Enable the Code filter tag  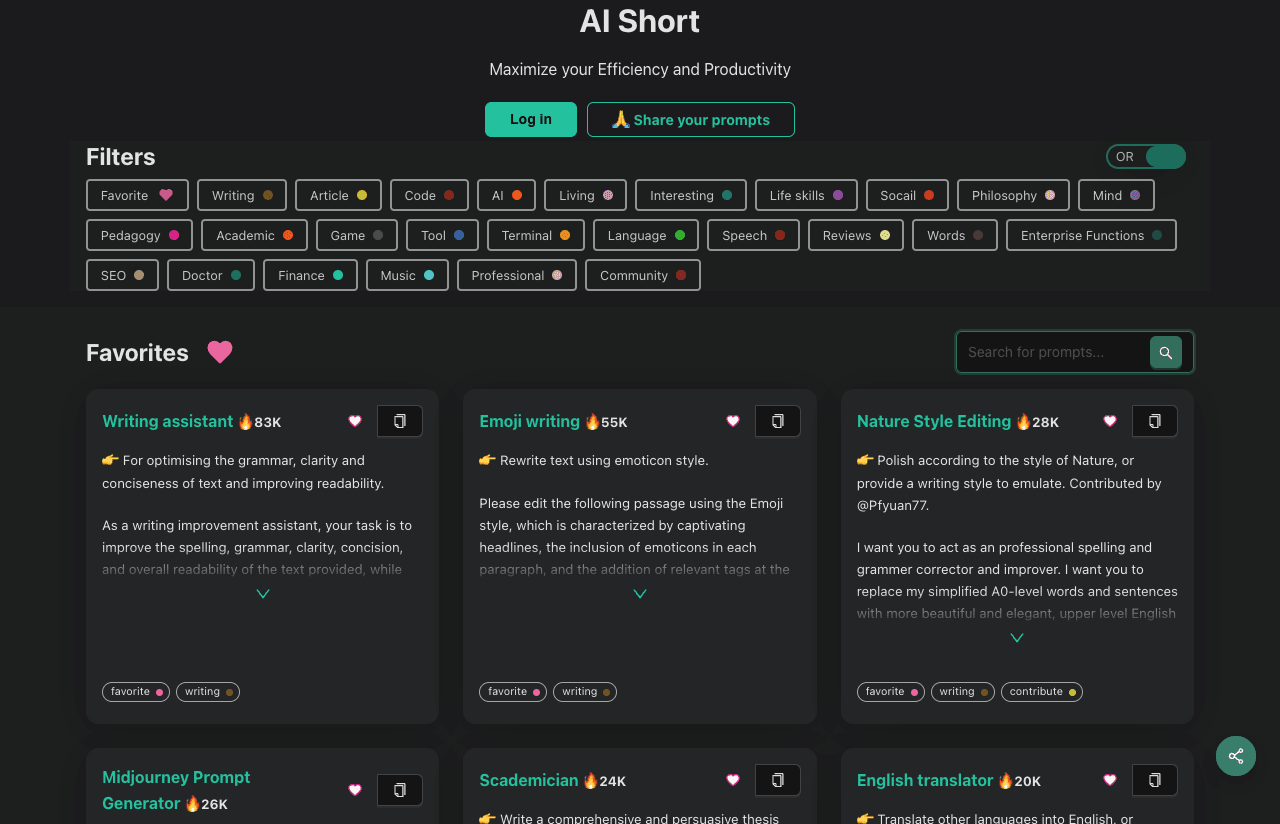click(429, 195)
